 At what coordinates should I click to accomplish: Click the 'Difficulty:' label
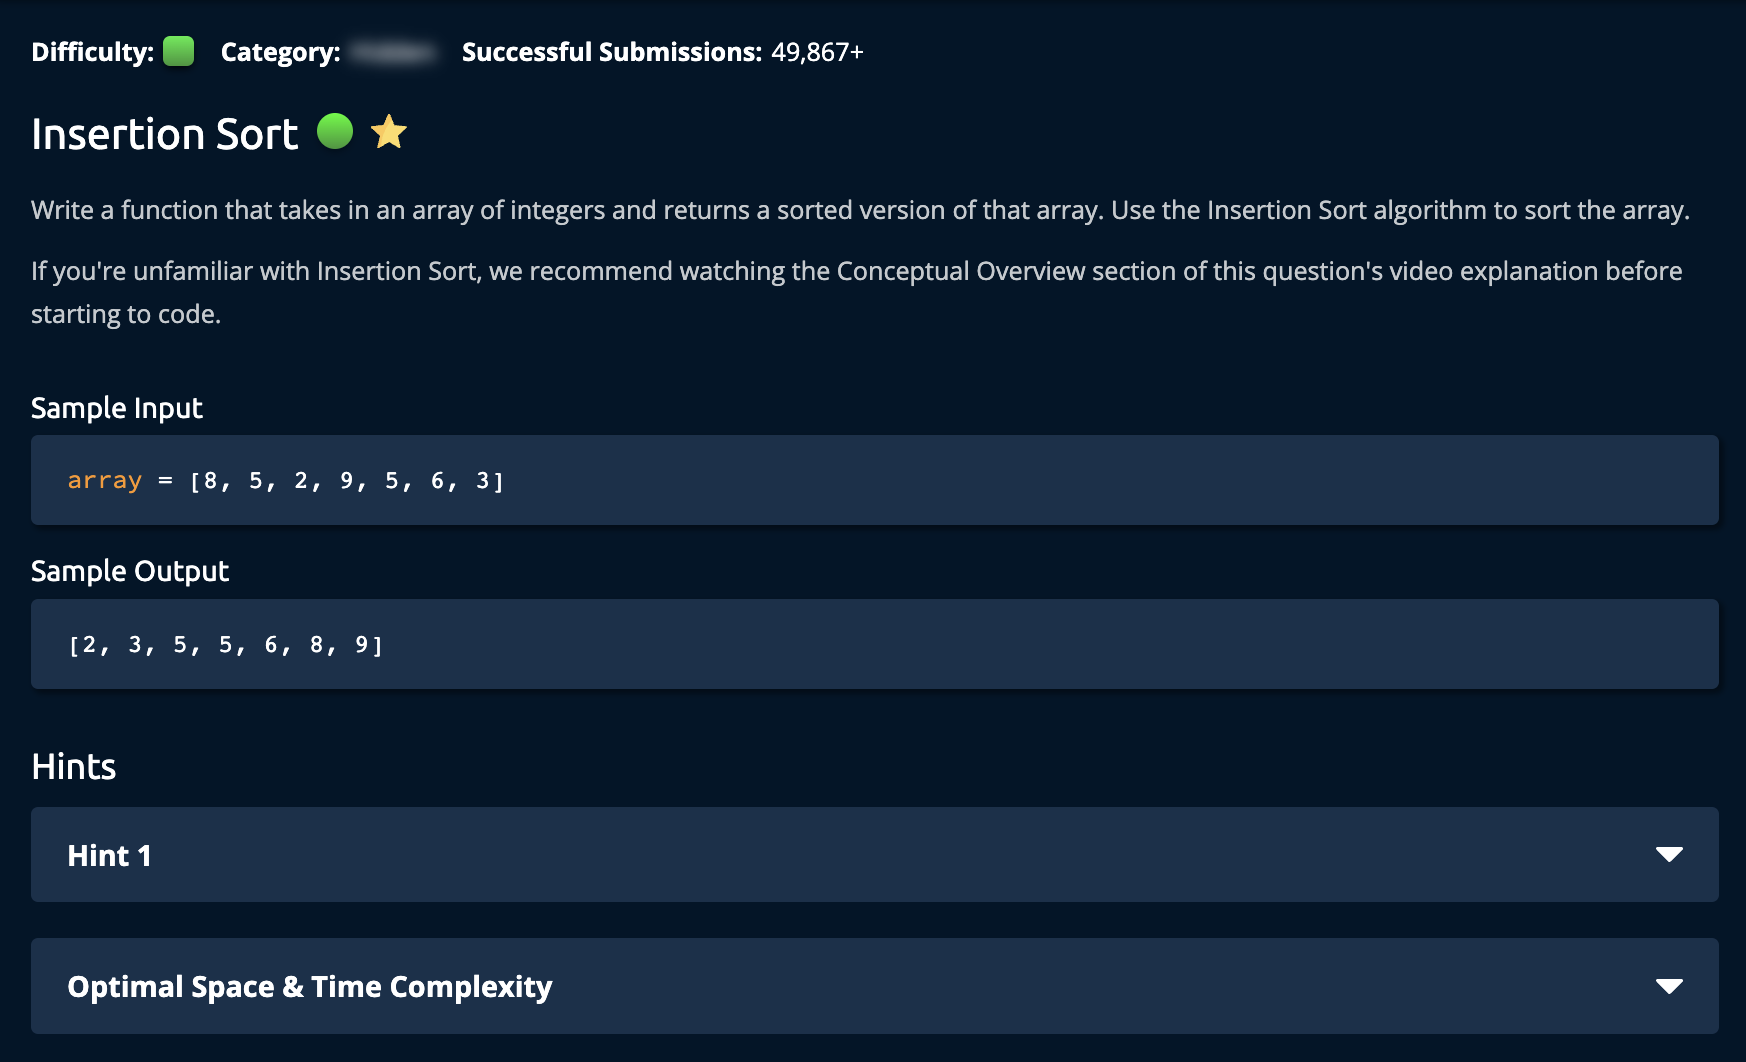(x=93, y=52)
